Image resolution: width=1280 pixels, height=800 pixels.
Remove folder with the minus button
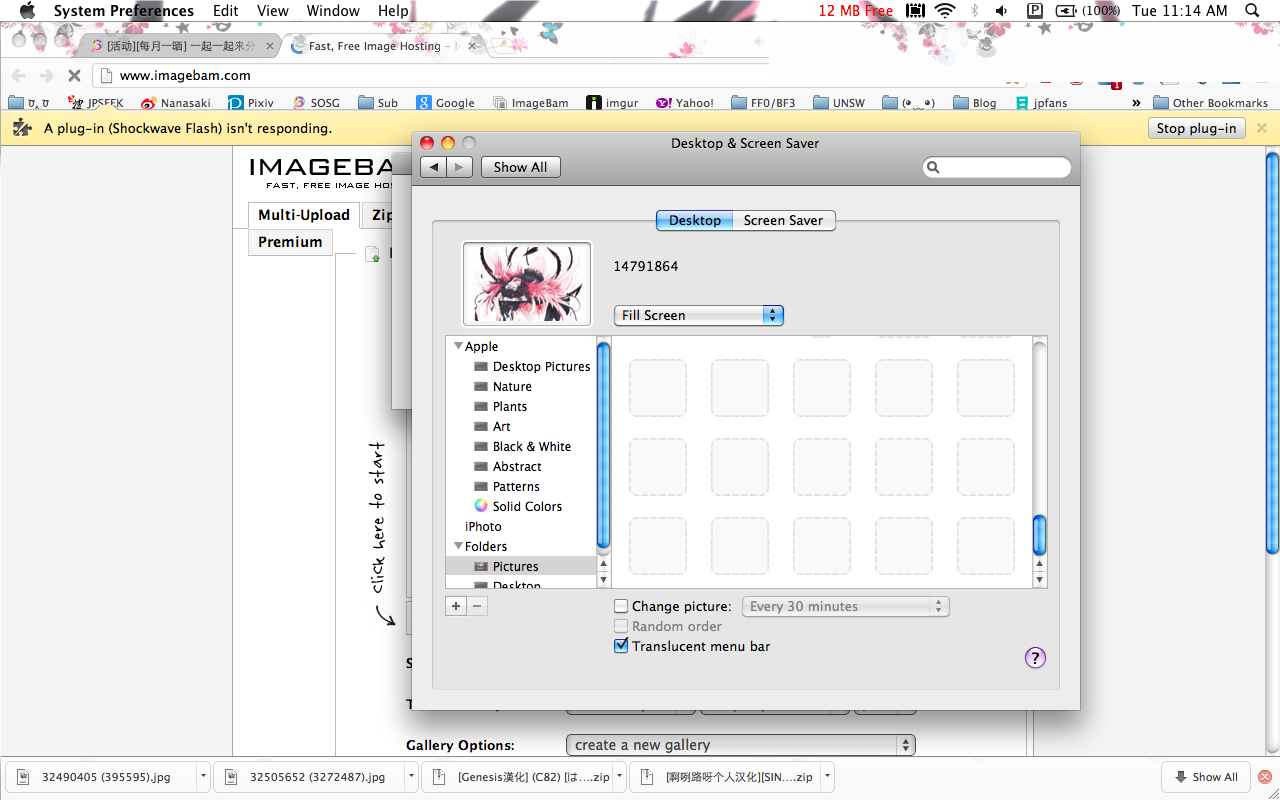pos(477,606)
